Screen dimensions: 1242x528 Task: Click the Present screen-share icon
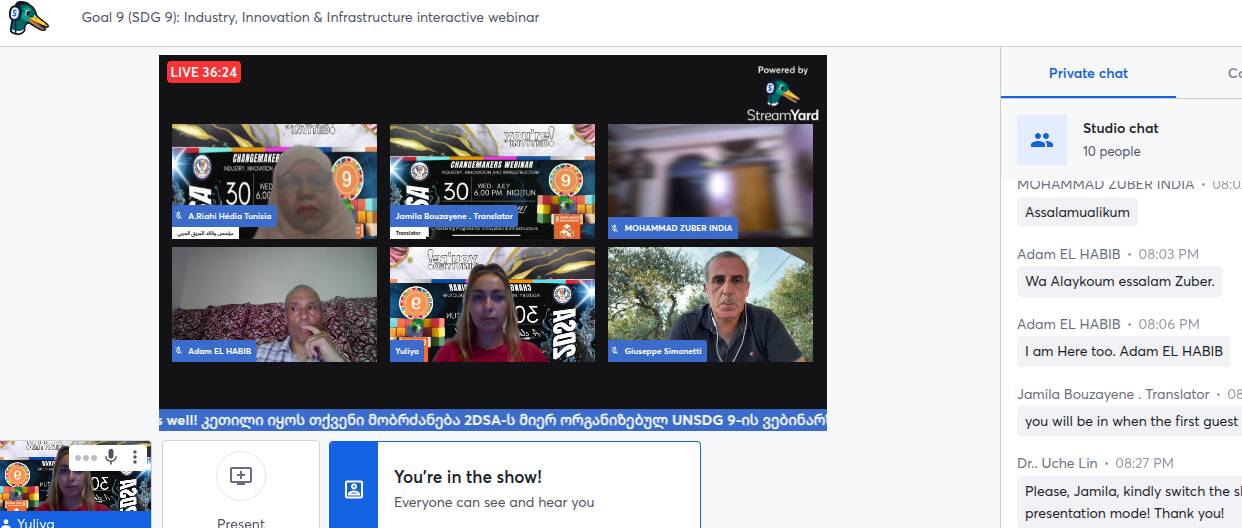[x=240, y=476]
